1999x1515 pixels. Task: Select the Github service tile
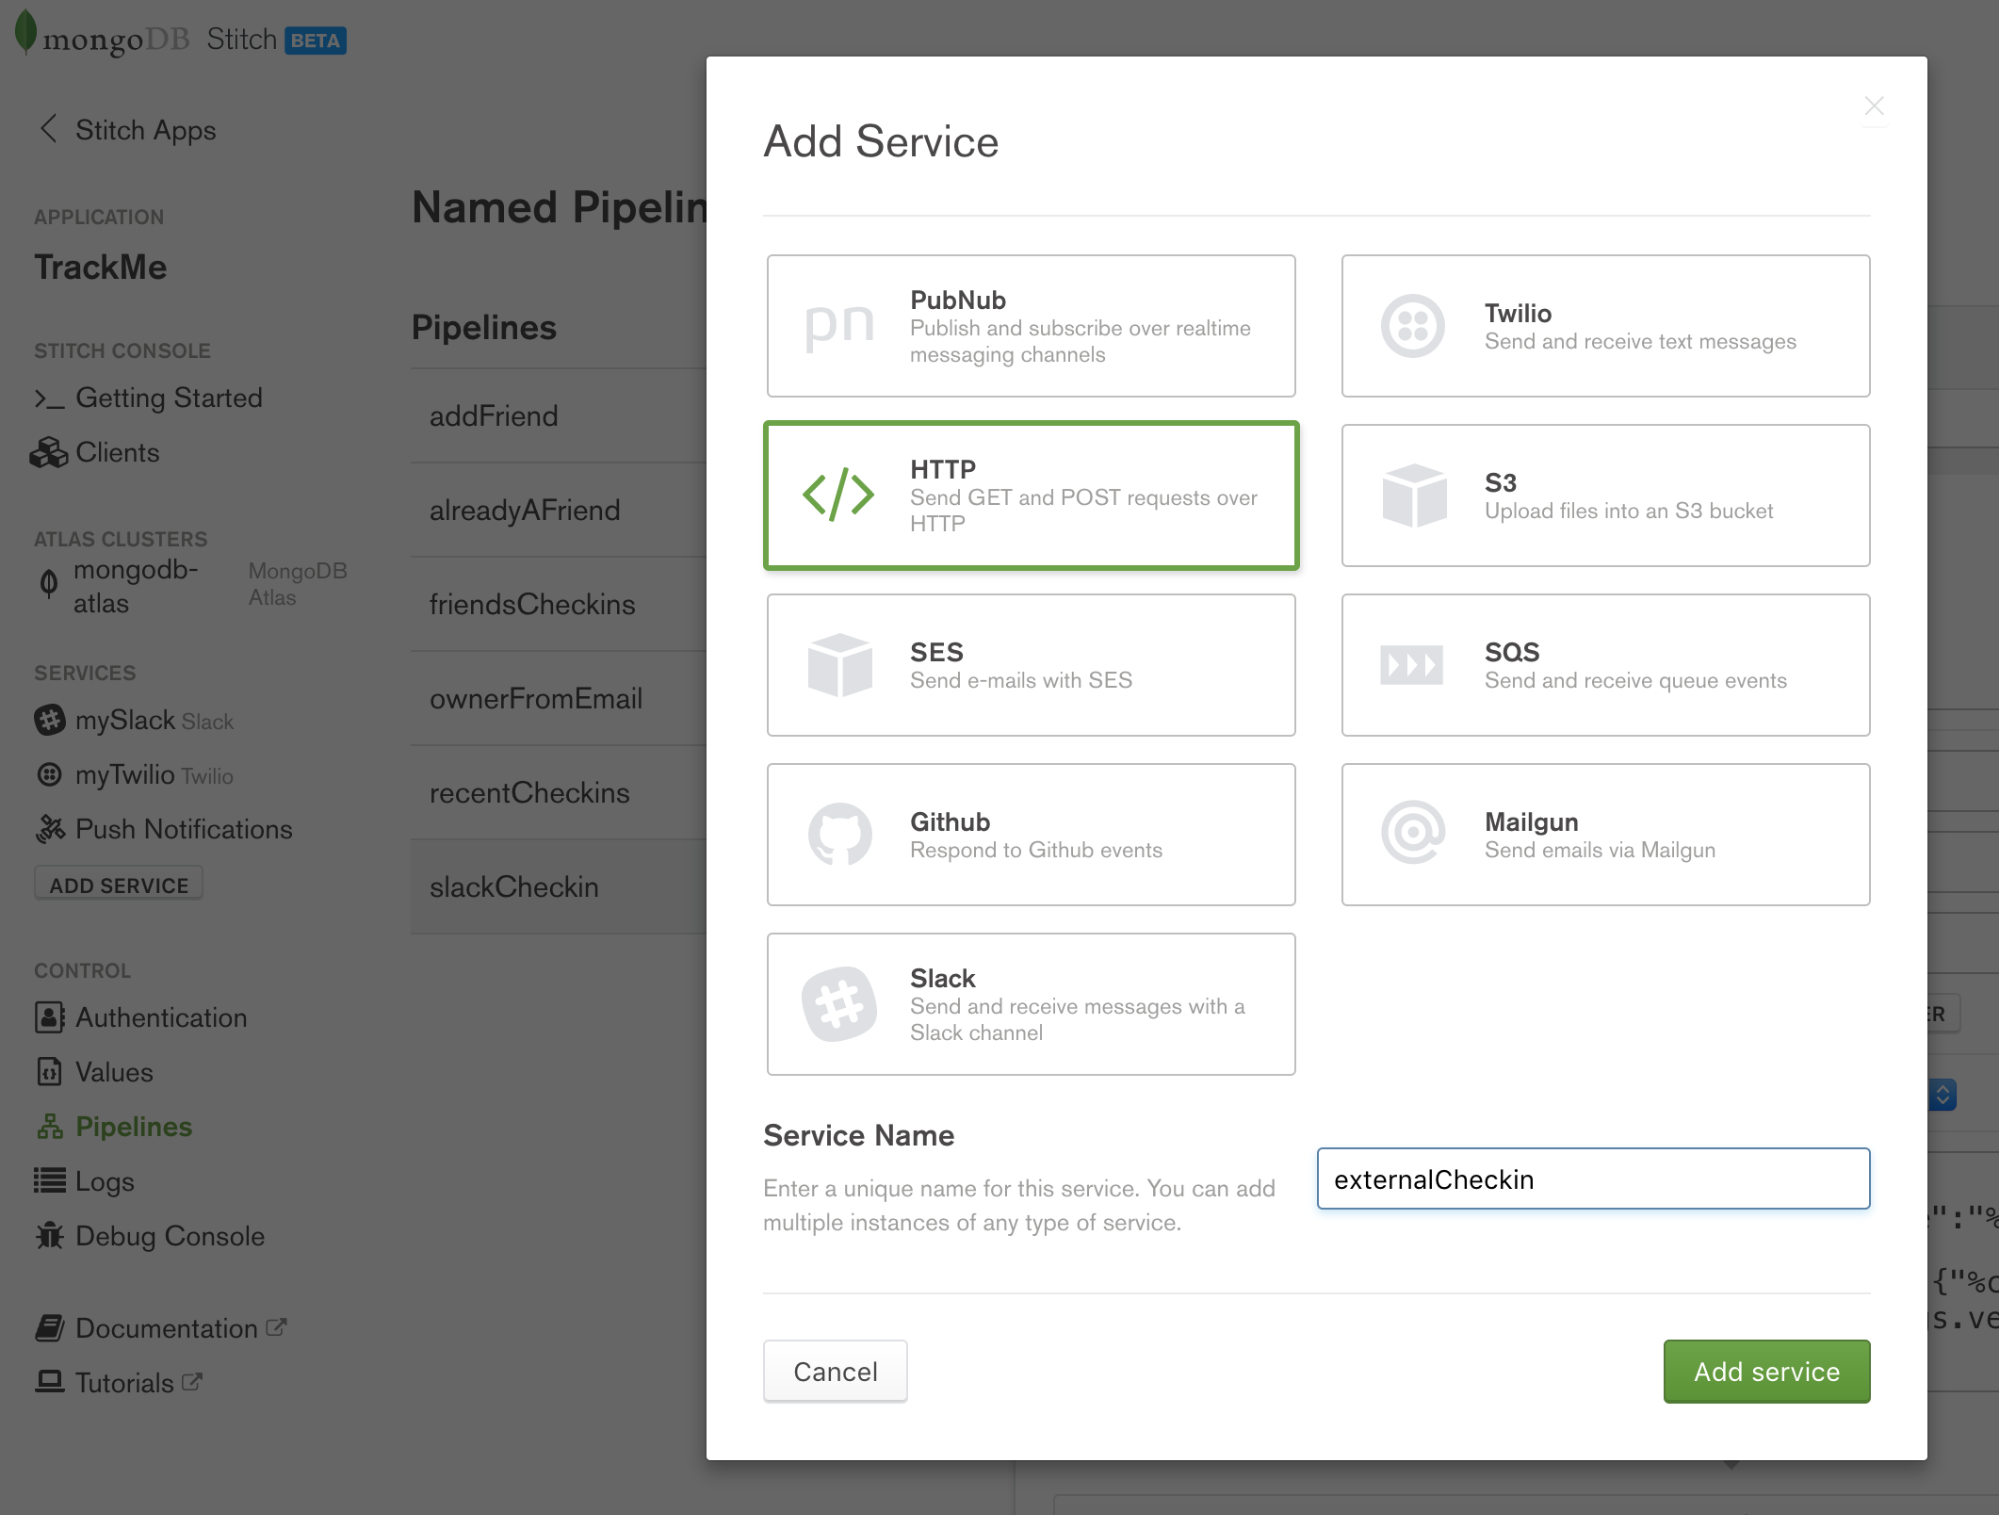pos(1030,834)
